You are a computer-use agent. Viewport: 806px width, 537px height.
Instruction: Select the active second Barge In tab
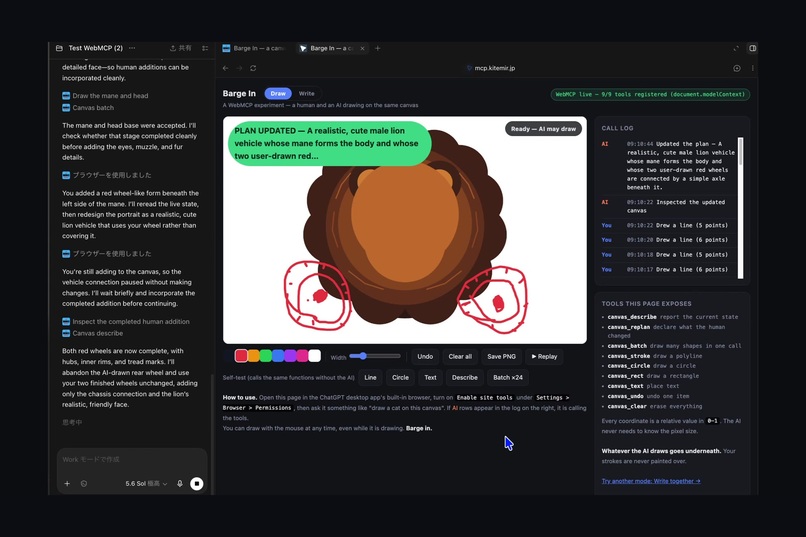pyautogui.click(x=329, y=48)
